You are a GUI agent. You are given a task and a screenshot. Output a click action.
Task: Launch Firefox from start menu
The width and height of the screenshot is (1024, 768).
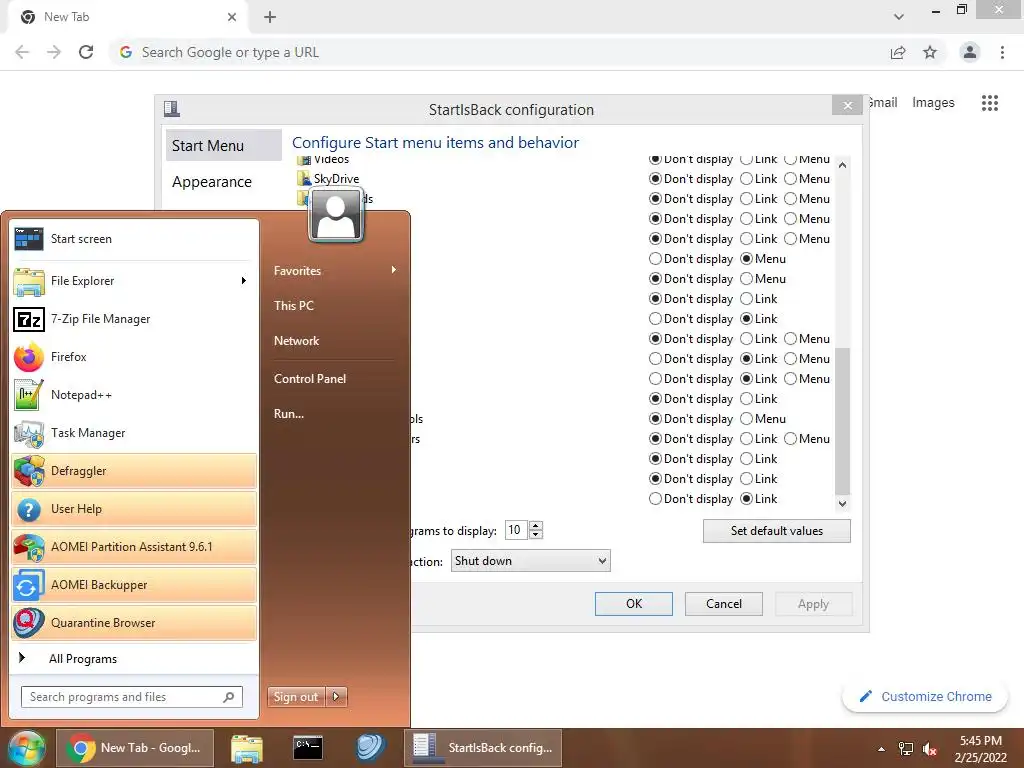click(134, 357)
